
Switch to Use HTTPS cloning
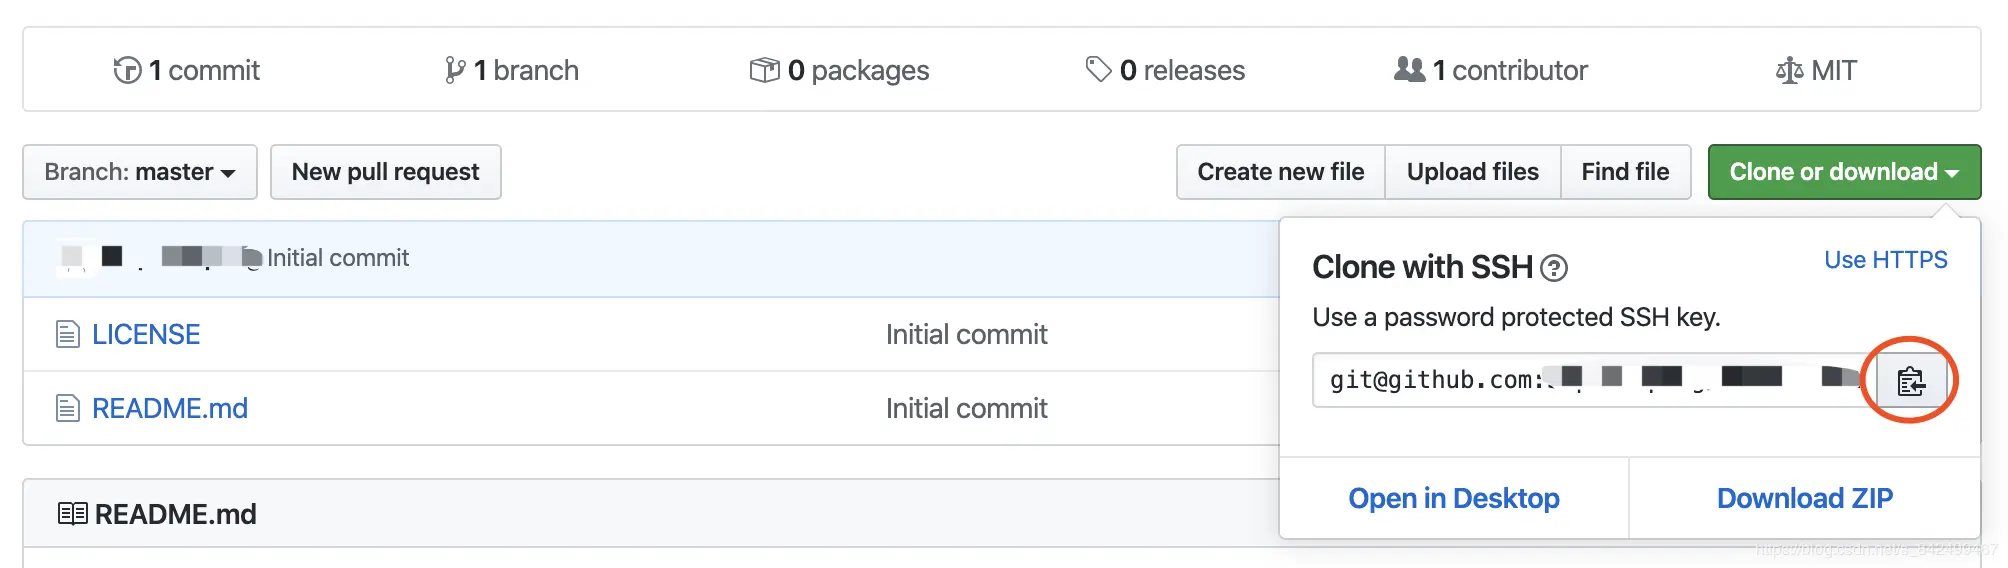pyautogui.click(x=1885, y=260)
